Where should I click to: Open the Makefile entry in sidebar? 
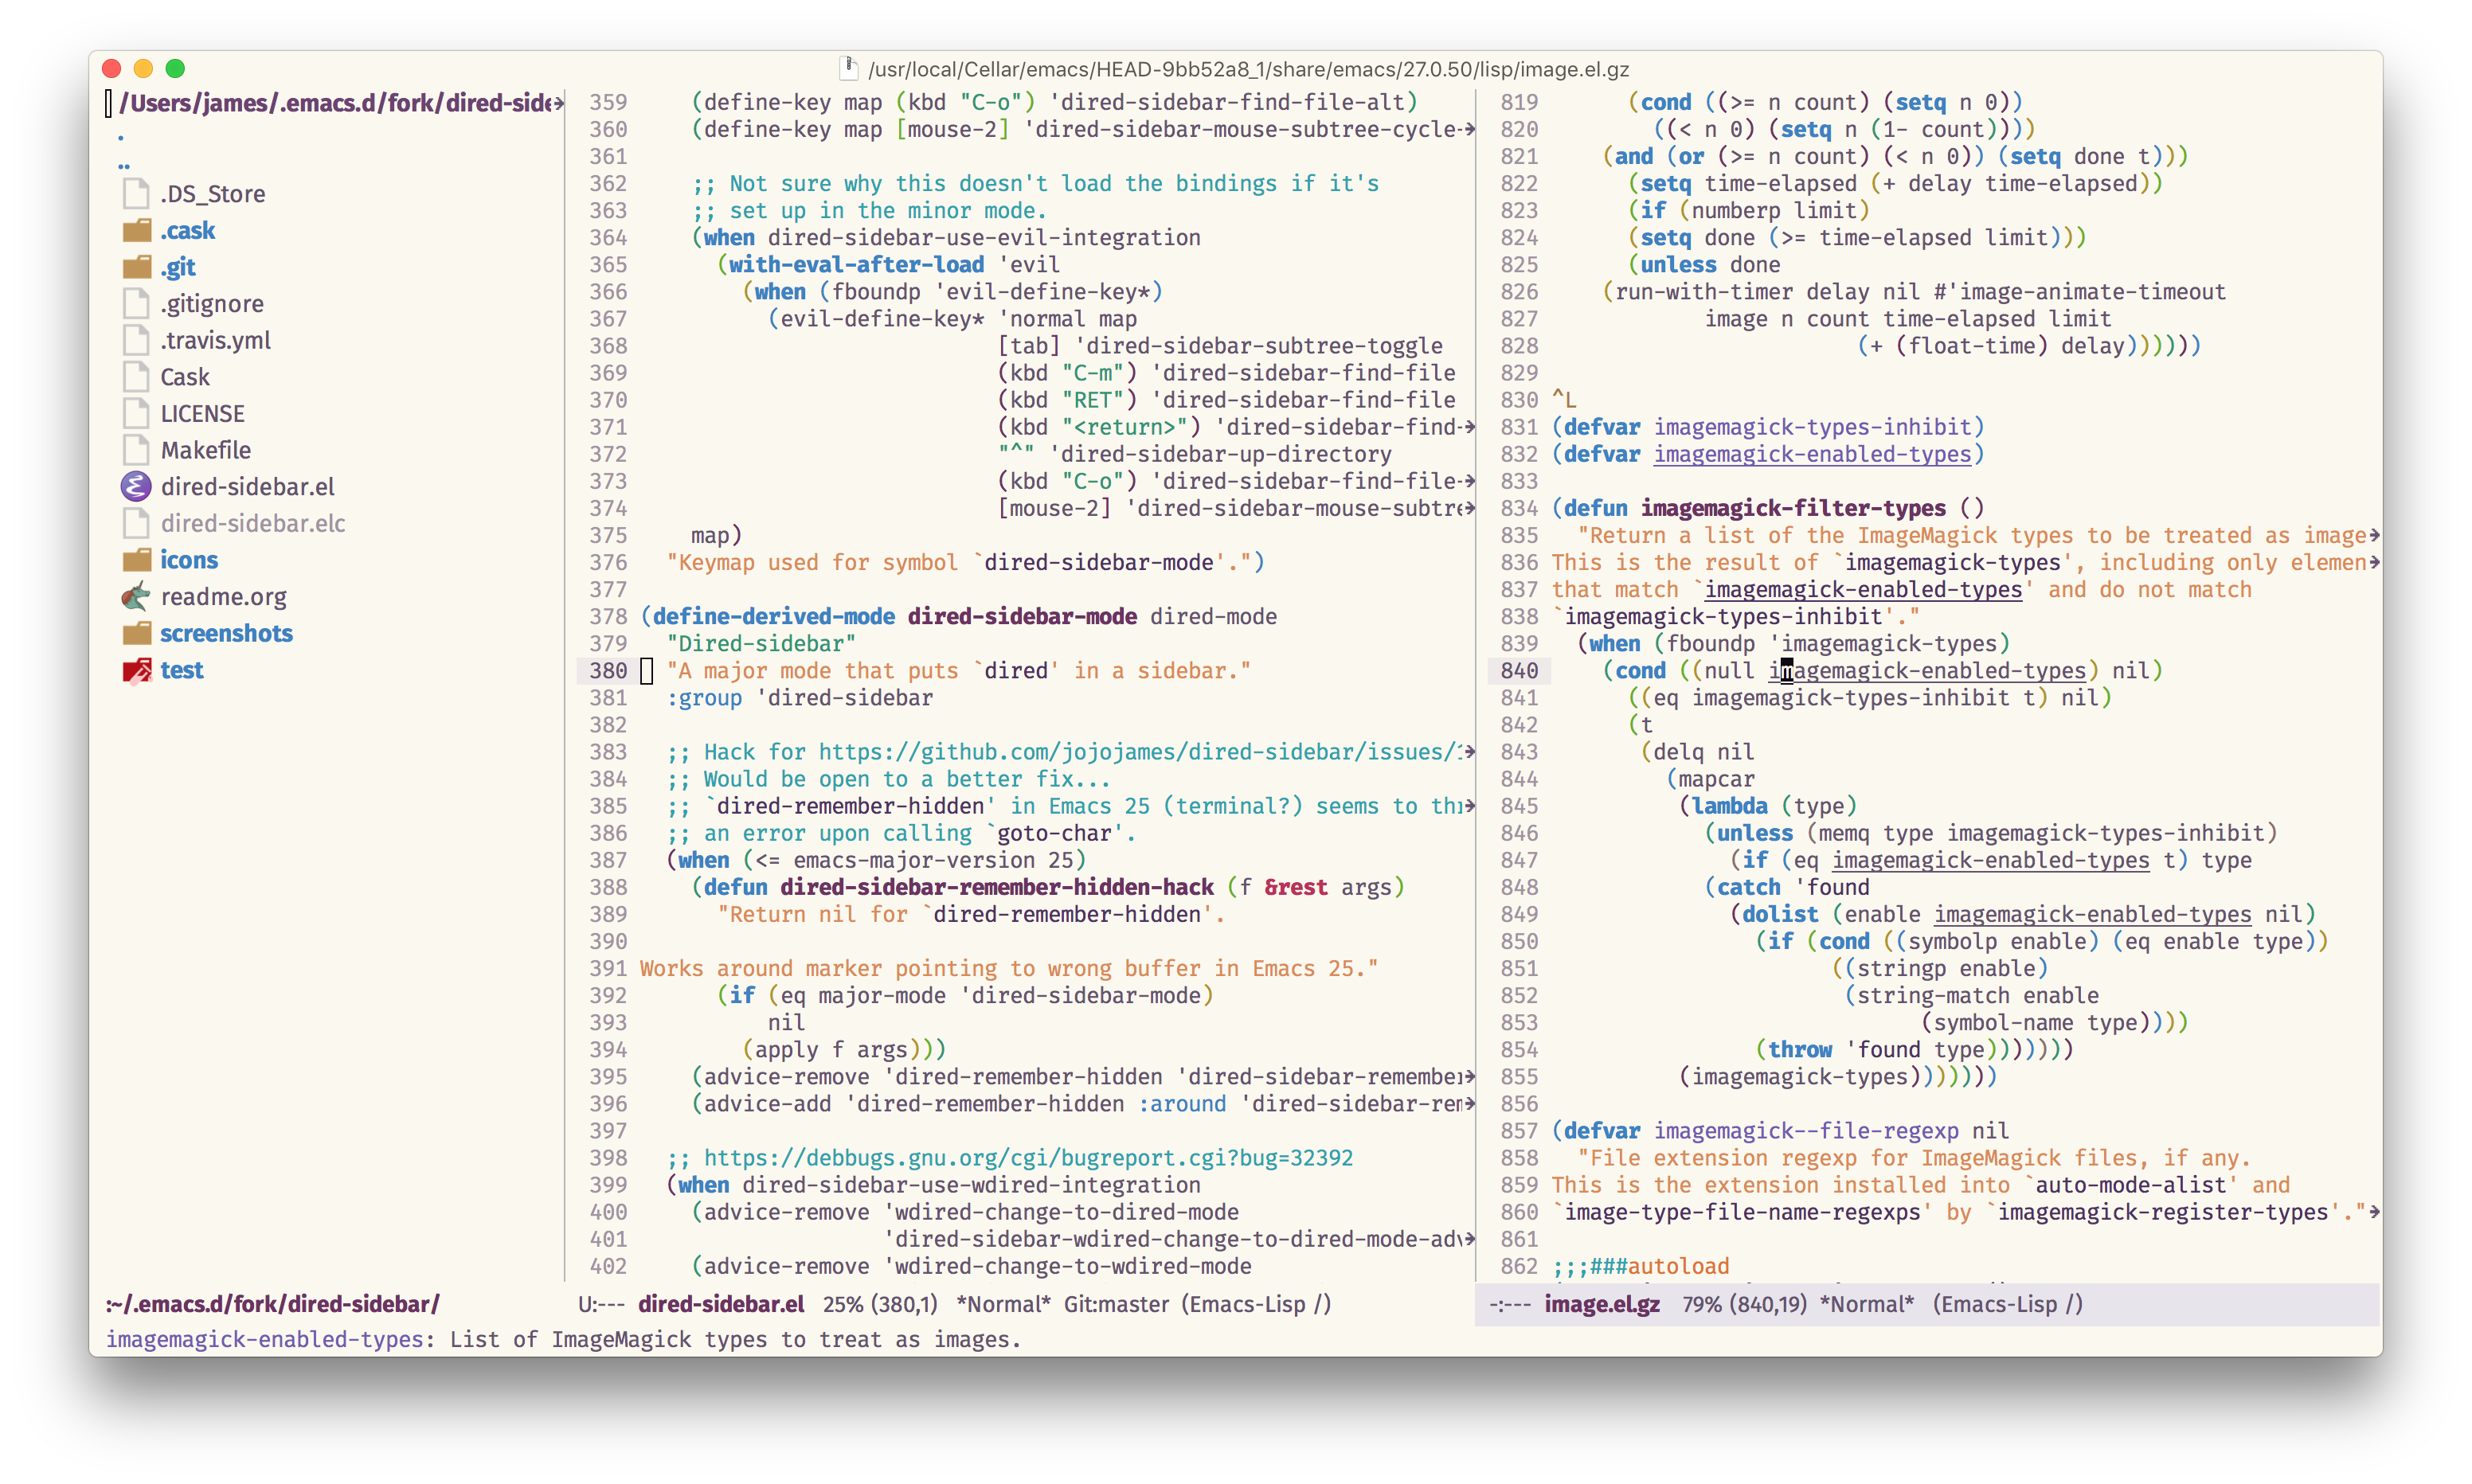pos(205,450)
